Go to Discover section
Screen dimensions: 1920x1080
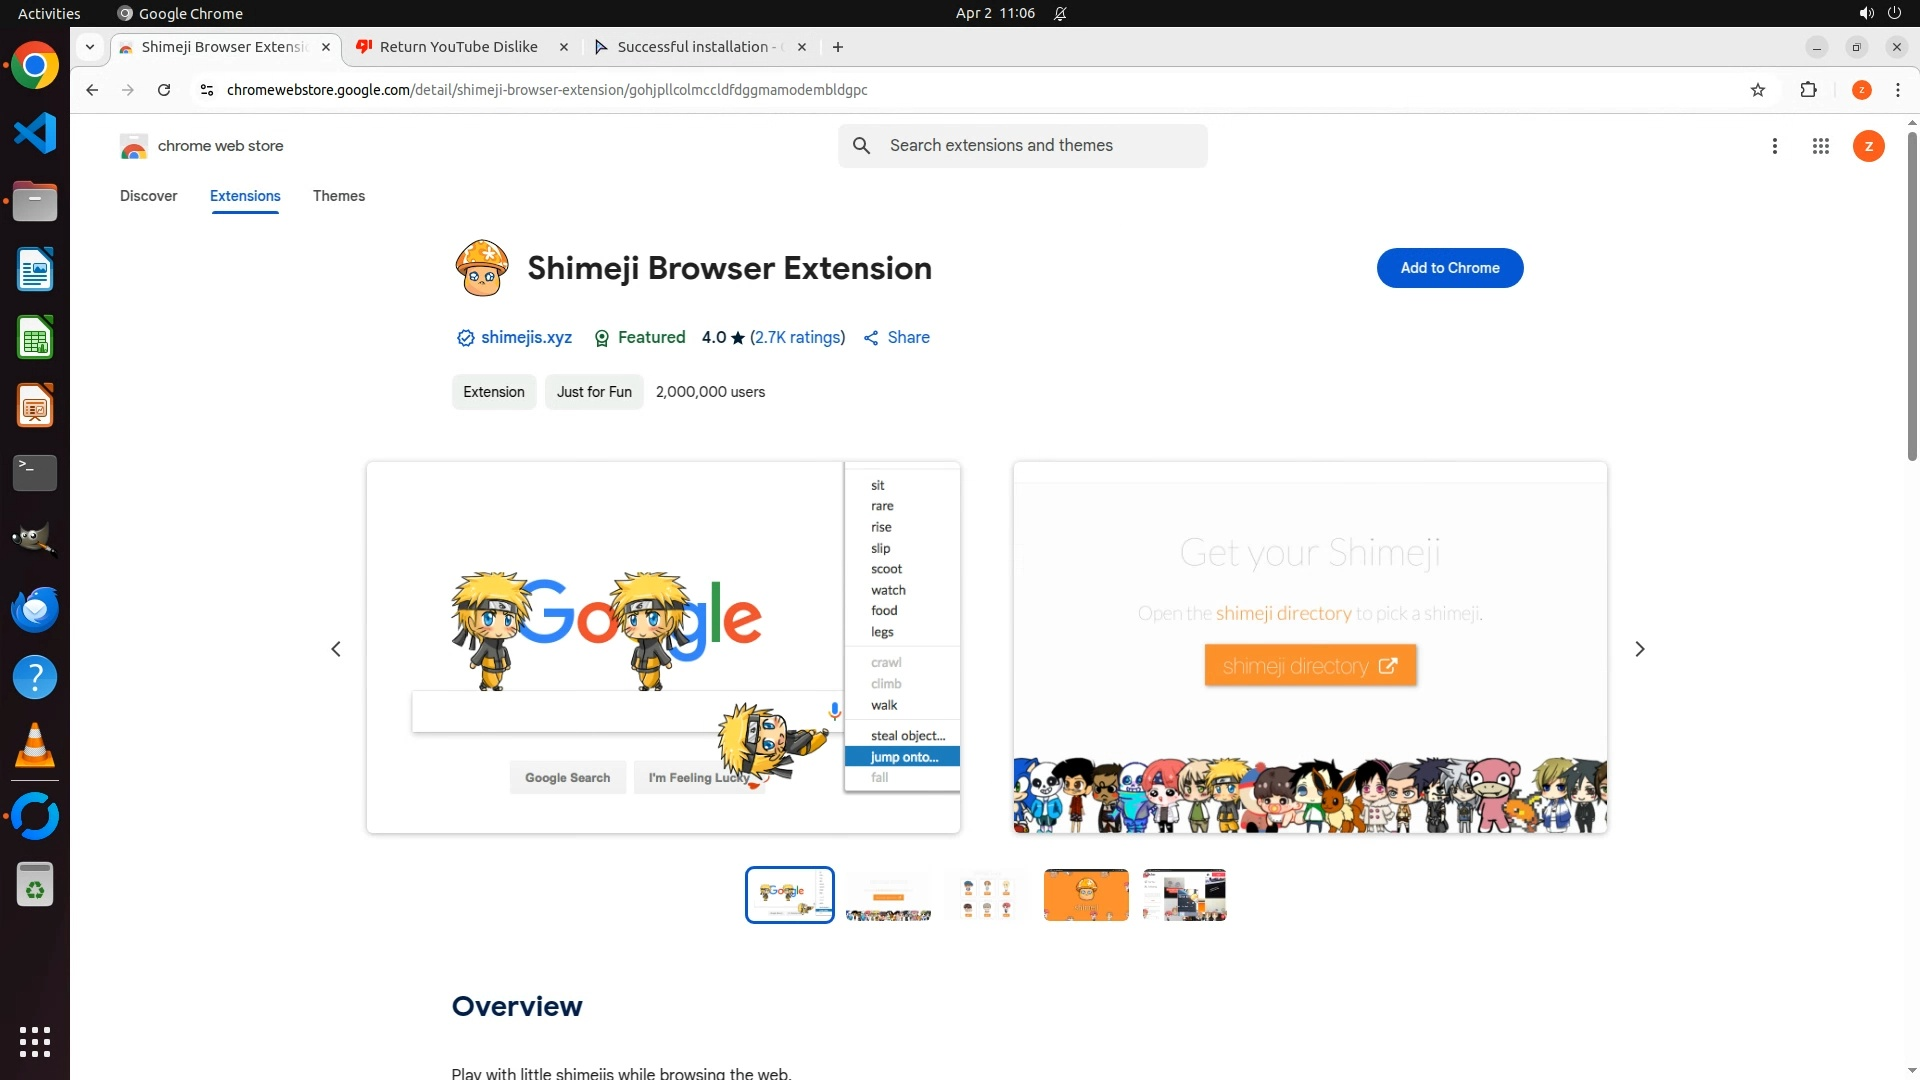pyautogui.click(x=148, y=196)
